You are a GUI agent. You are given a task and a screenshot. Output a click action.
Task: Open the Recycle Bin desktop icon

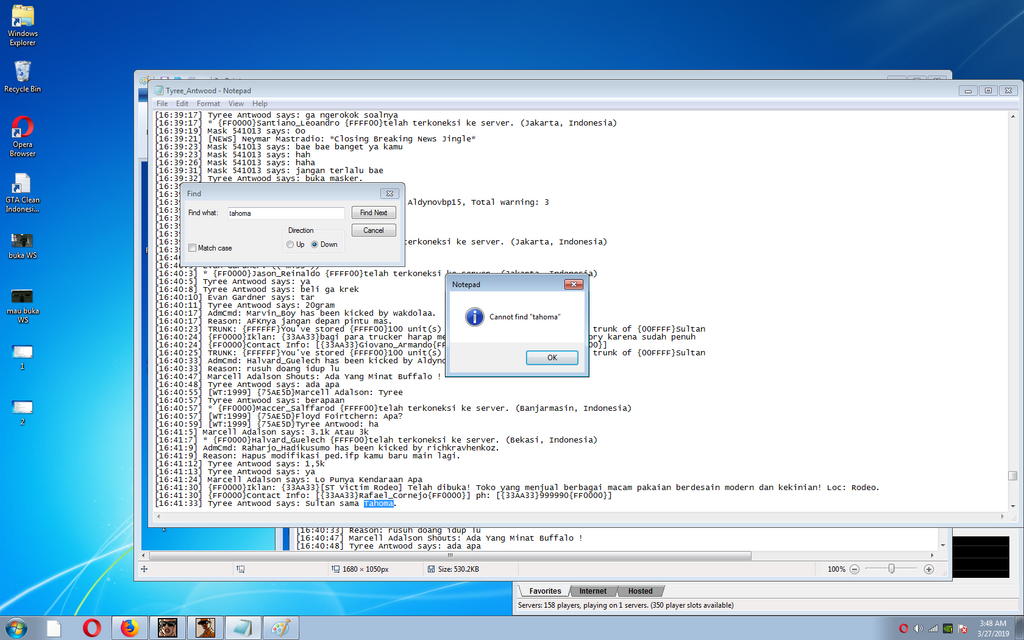22,76
